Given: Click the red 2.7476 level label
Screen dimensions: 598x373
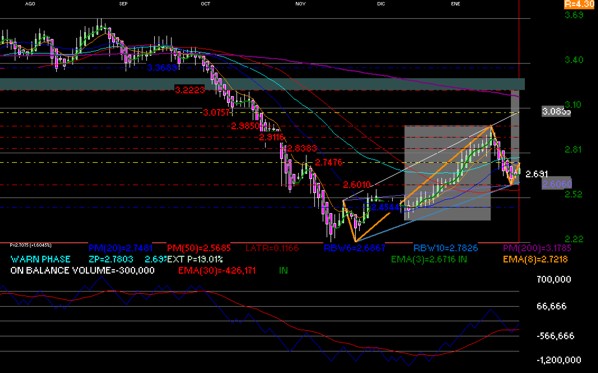Looking at the screenshot, I should tap(329, 162).
